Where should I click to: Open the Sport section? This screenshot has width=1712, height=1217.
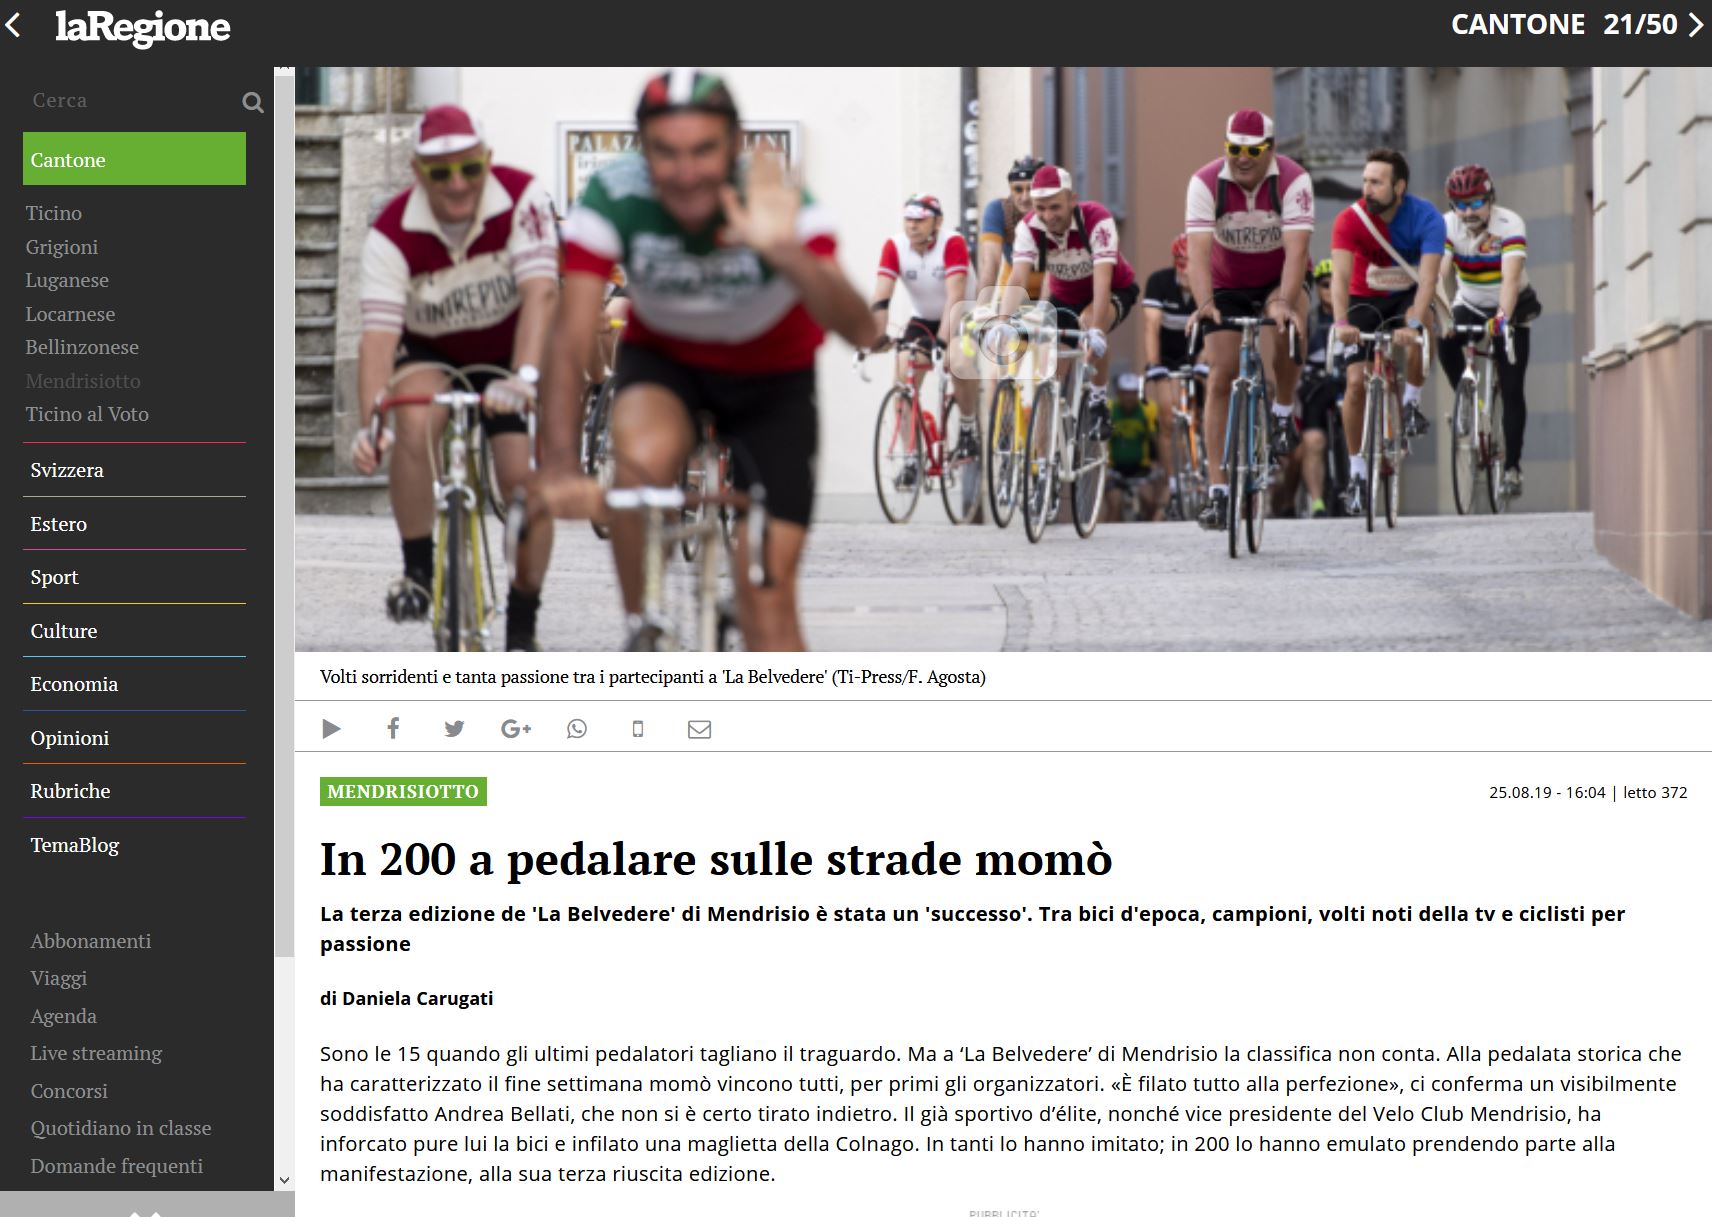pos(54,577)
